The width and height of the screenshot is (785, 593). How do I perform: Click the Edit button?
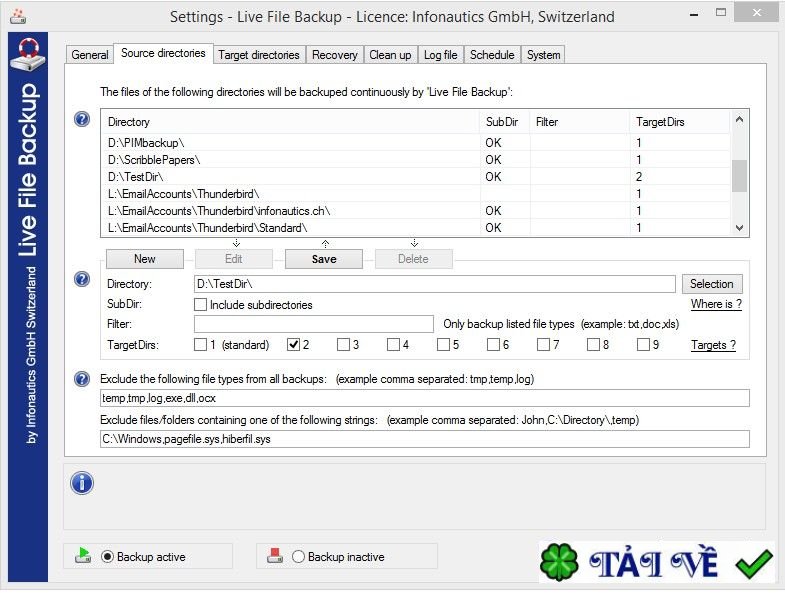pyautogui.click(x=234, y=259)
